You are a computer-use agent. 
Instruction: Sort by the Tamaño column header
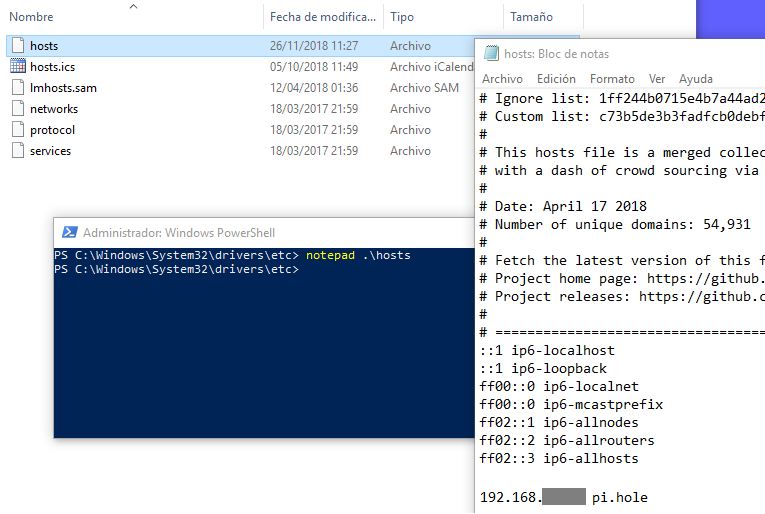(531, 17)
